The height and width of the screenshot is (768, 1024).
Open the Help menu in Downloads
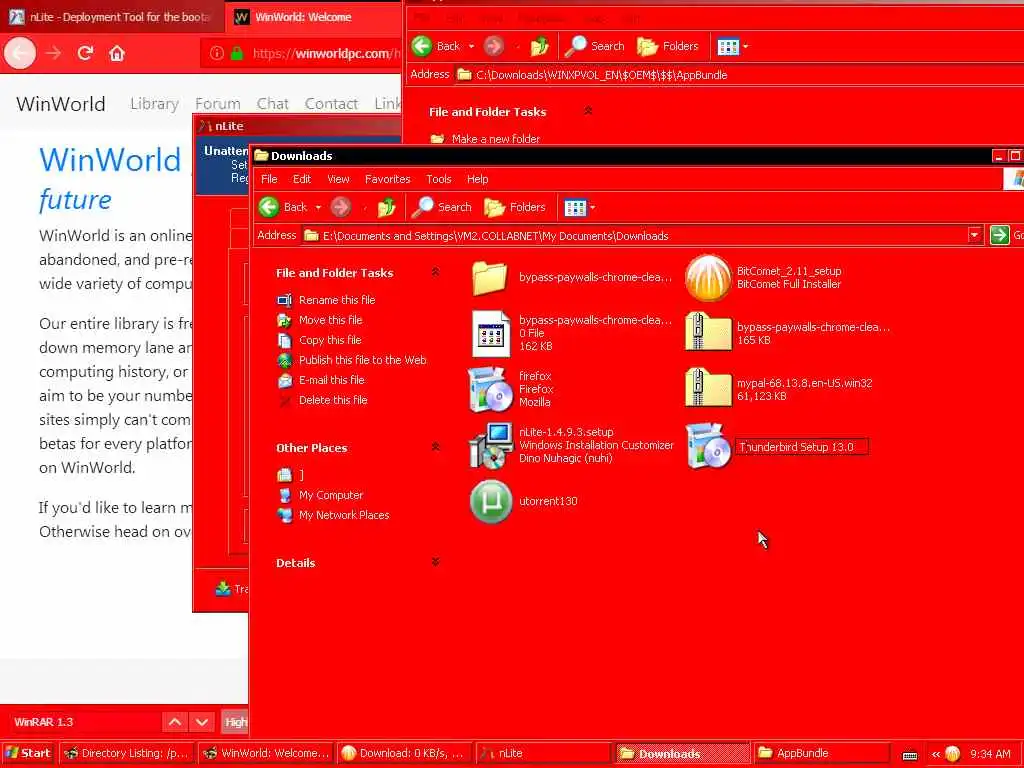pyautogui.click(x=477, y=179)
